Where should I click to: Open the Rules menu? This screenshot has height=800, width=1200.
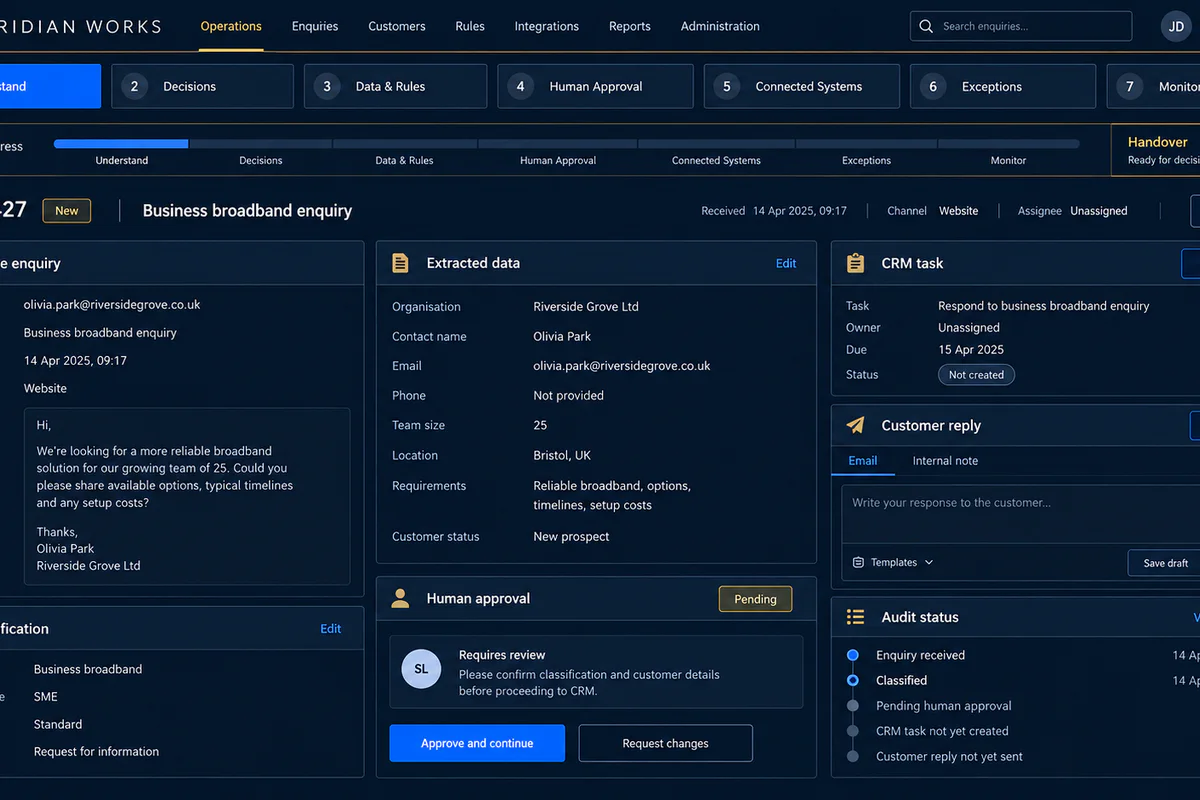(470, 26)
